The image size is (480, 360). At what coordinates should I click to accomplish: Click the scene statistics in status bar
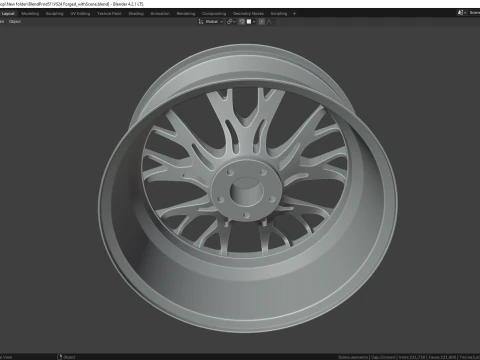409,357
